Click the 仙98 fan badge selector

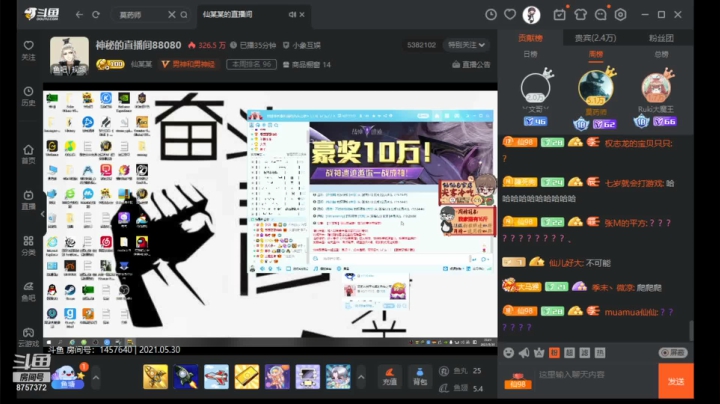click(518, 381)
